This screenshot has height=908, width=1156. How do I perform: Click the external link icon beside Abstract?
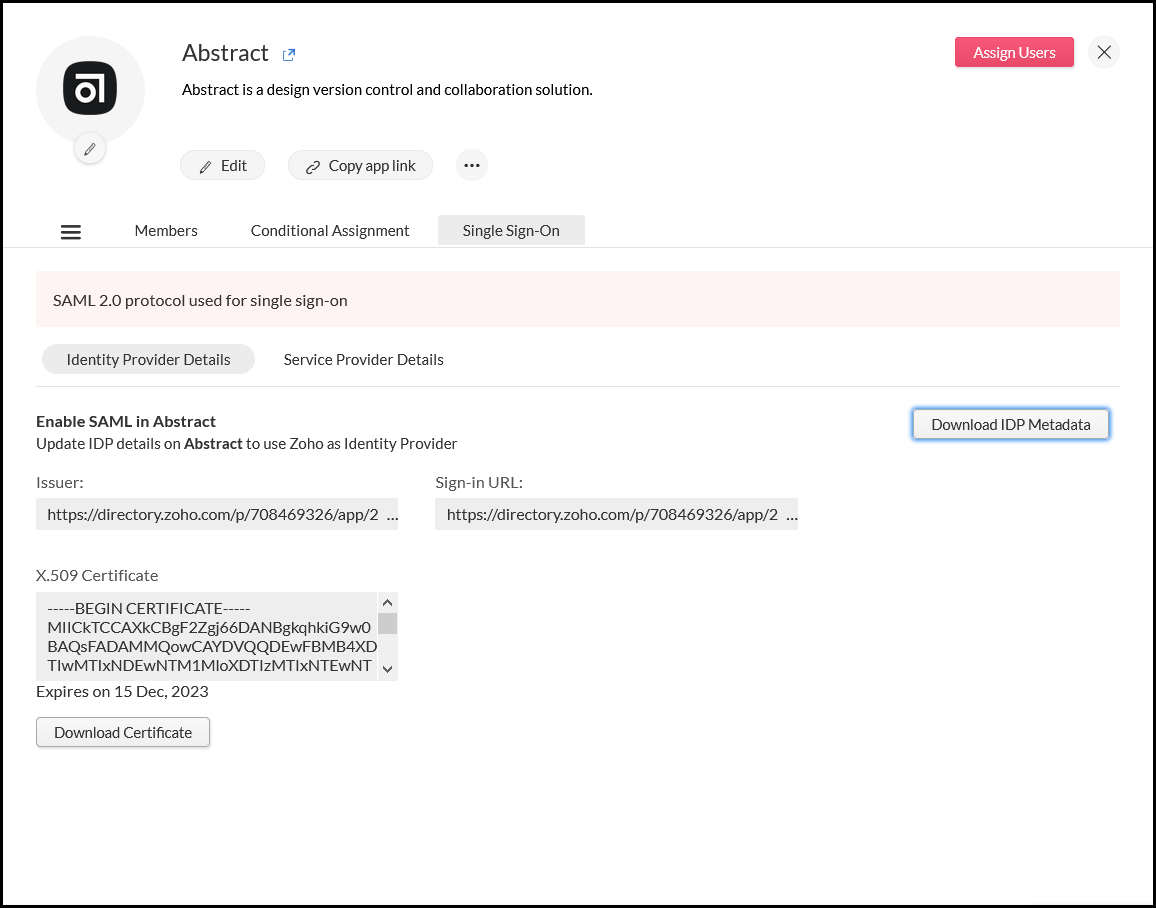coord(288,54)
